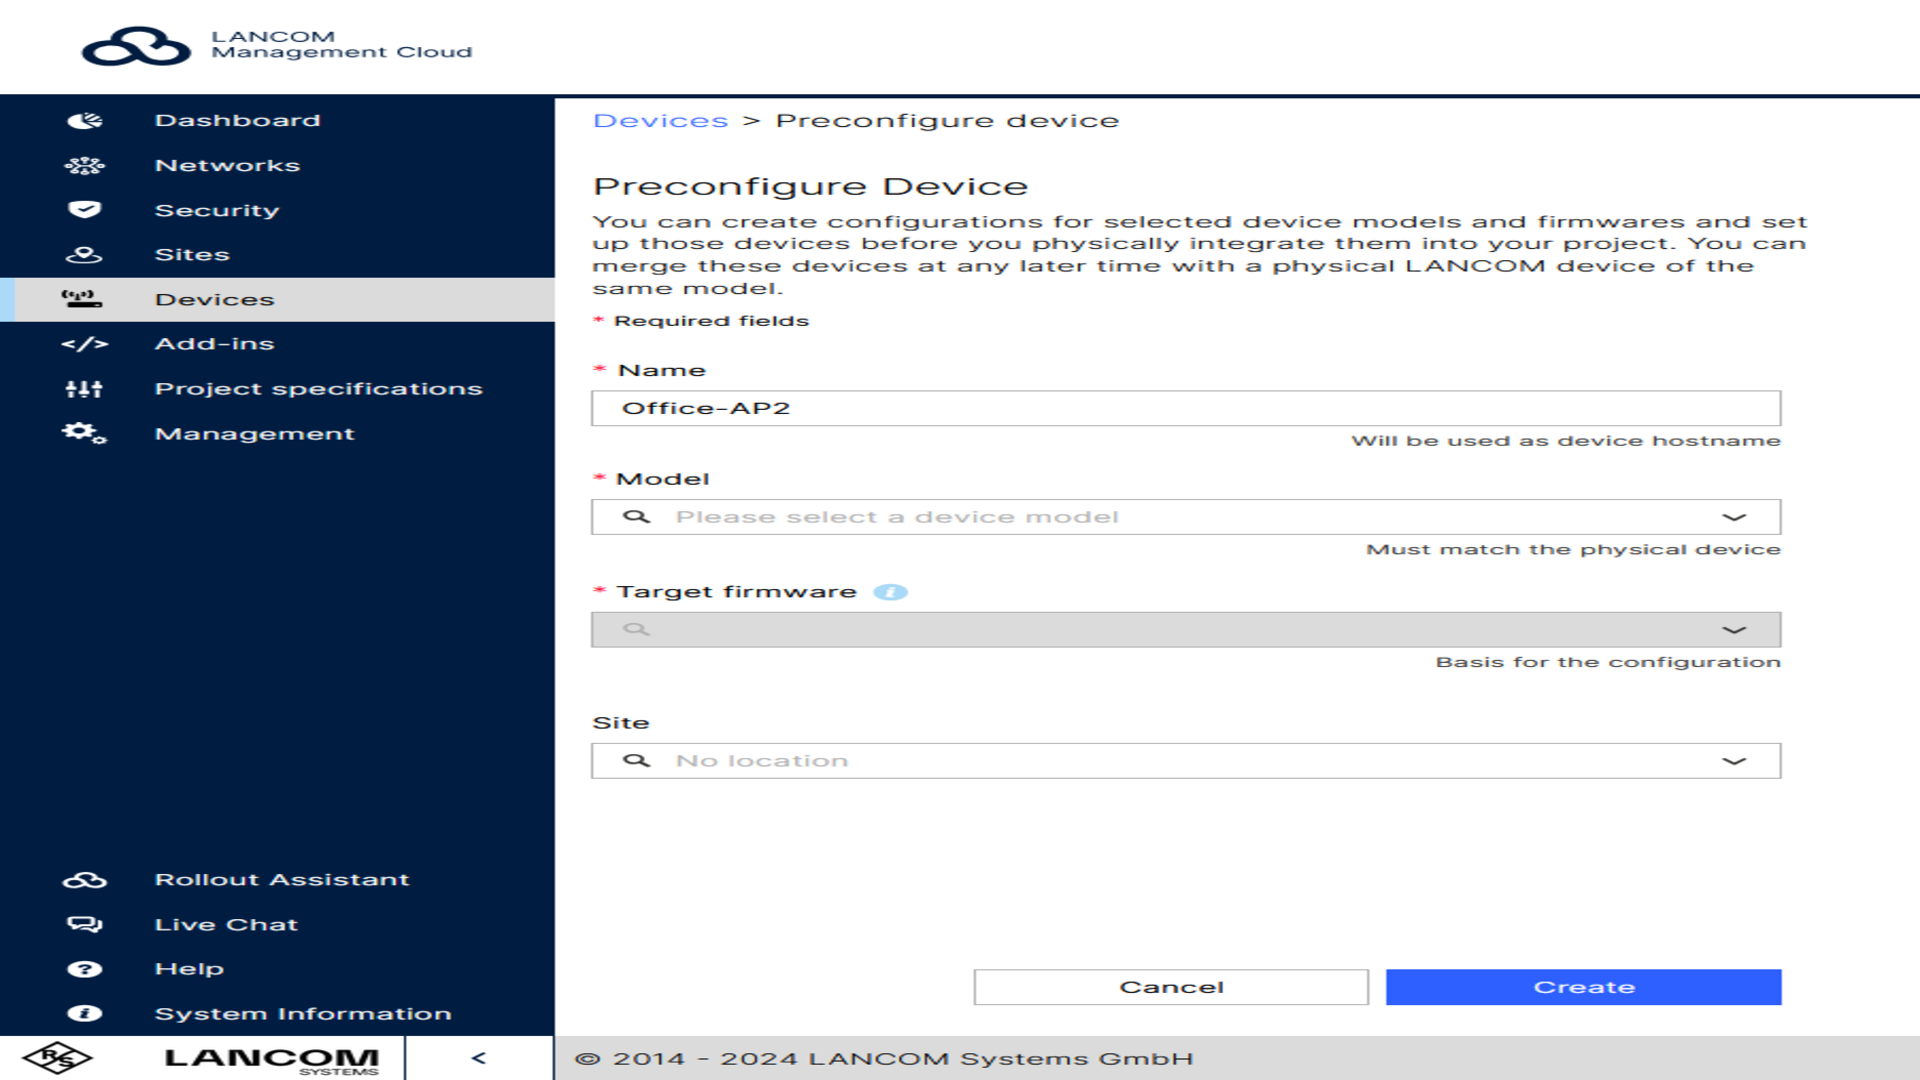The image size is (1920, 1080).
Task: Click the Add-ins code brackets icon
Action: (84, 344)
